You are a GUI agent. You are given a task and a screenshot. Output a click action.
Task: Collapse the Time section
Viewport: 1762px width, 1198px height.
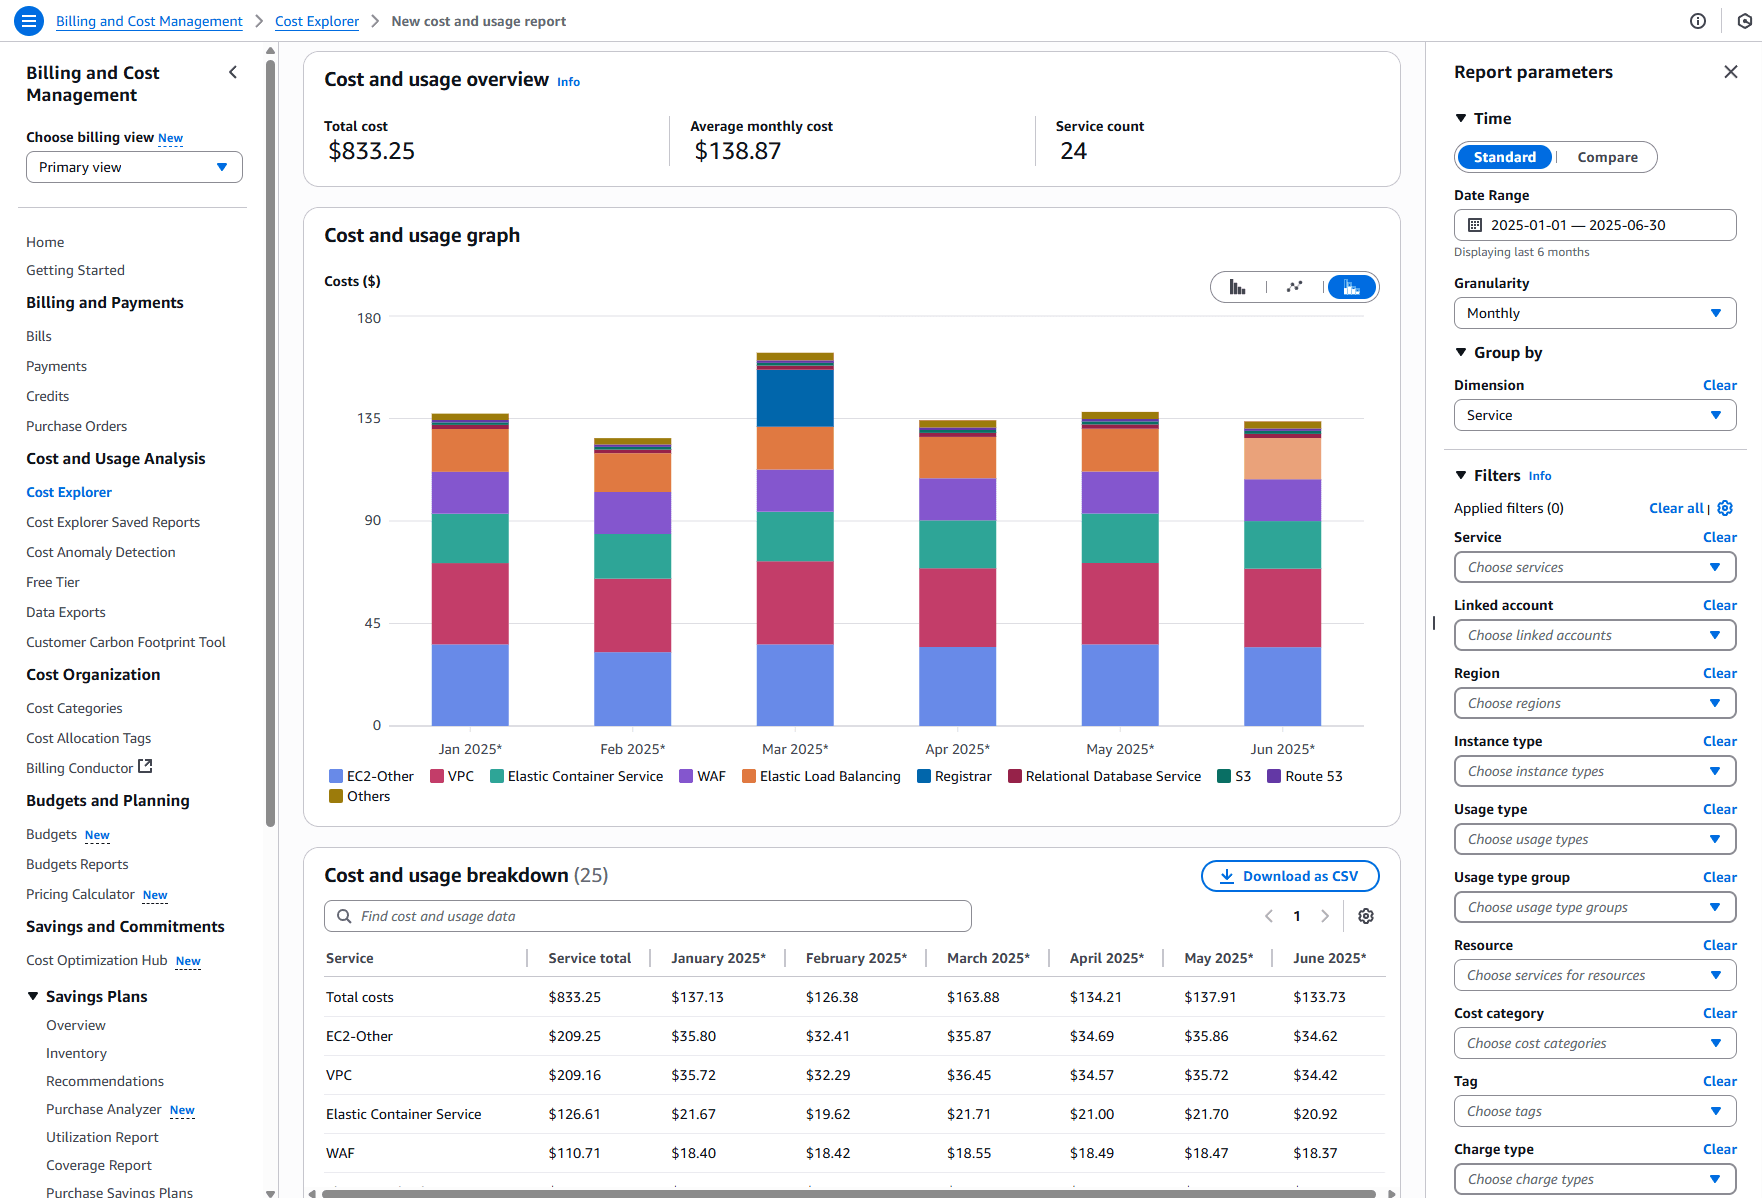(1461, 118)
